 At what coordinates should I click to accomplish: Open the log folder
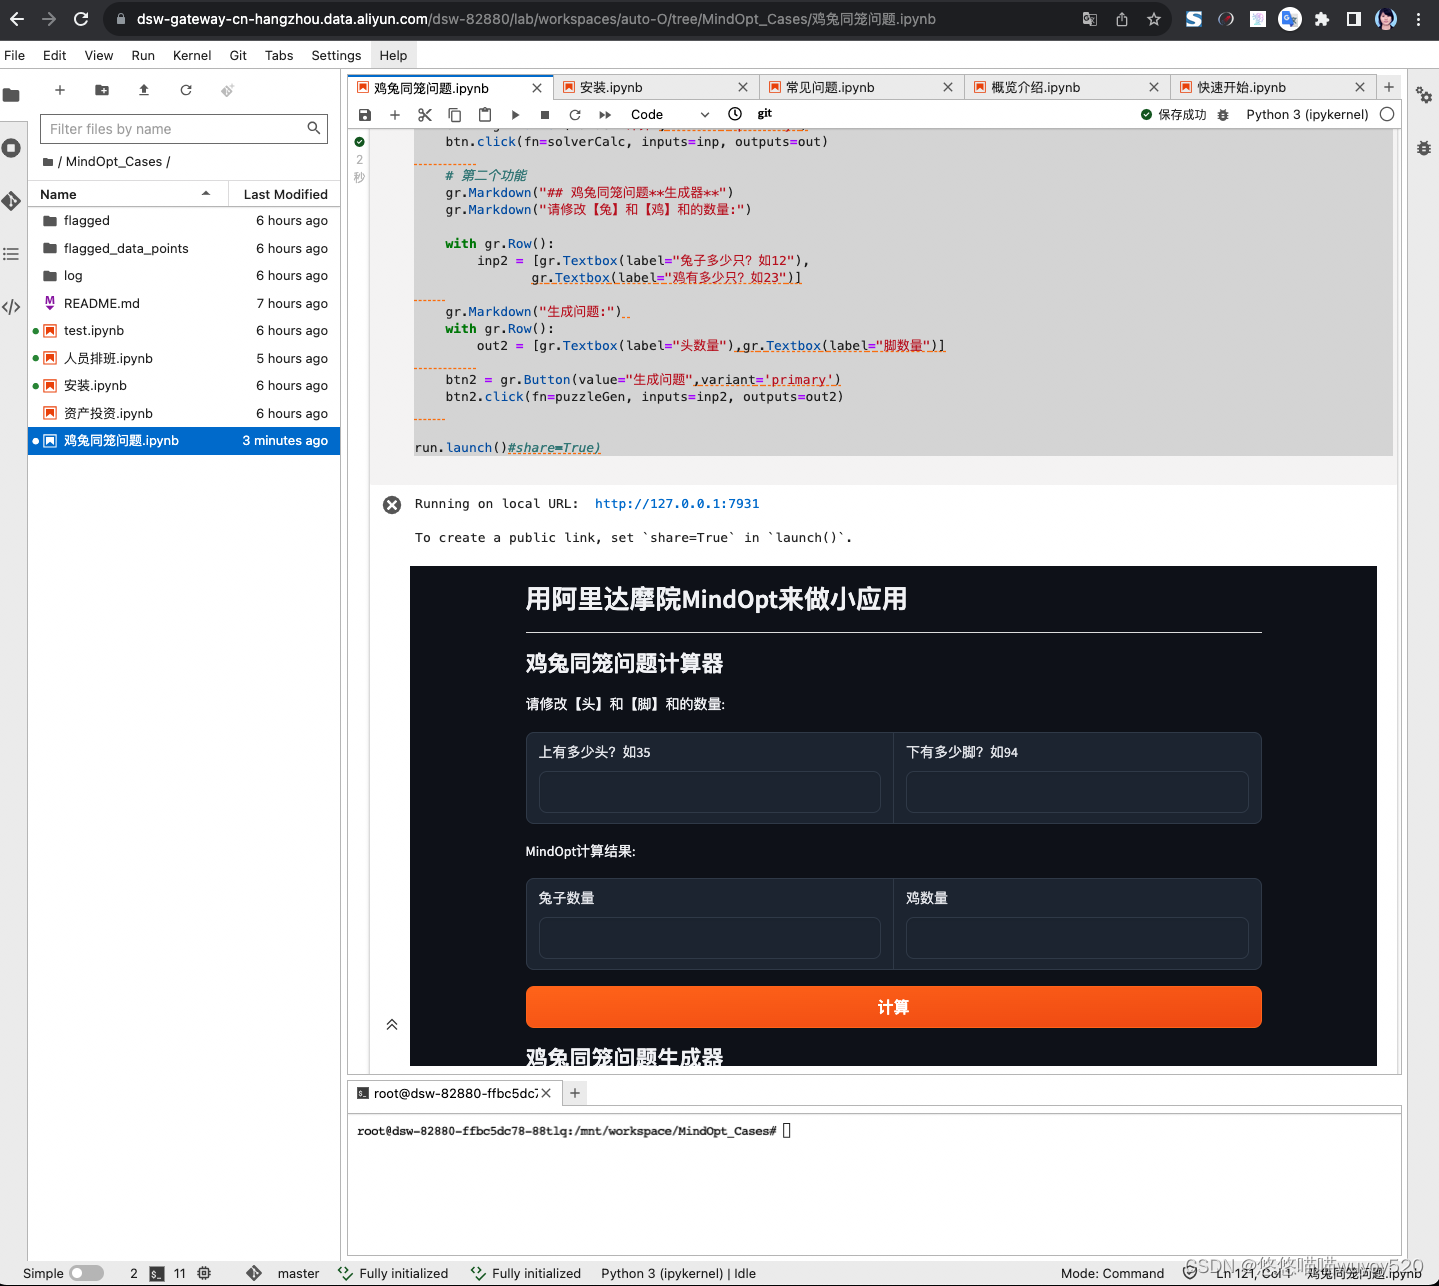[185, 276]
